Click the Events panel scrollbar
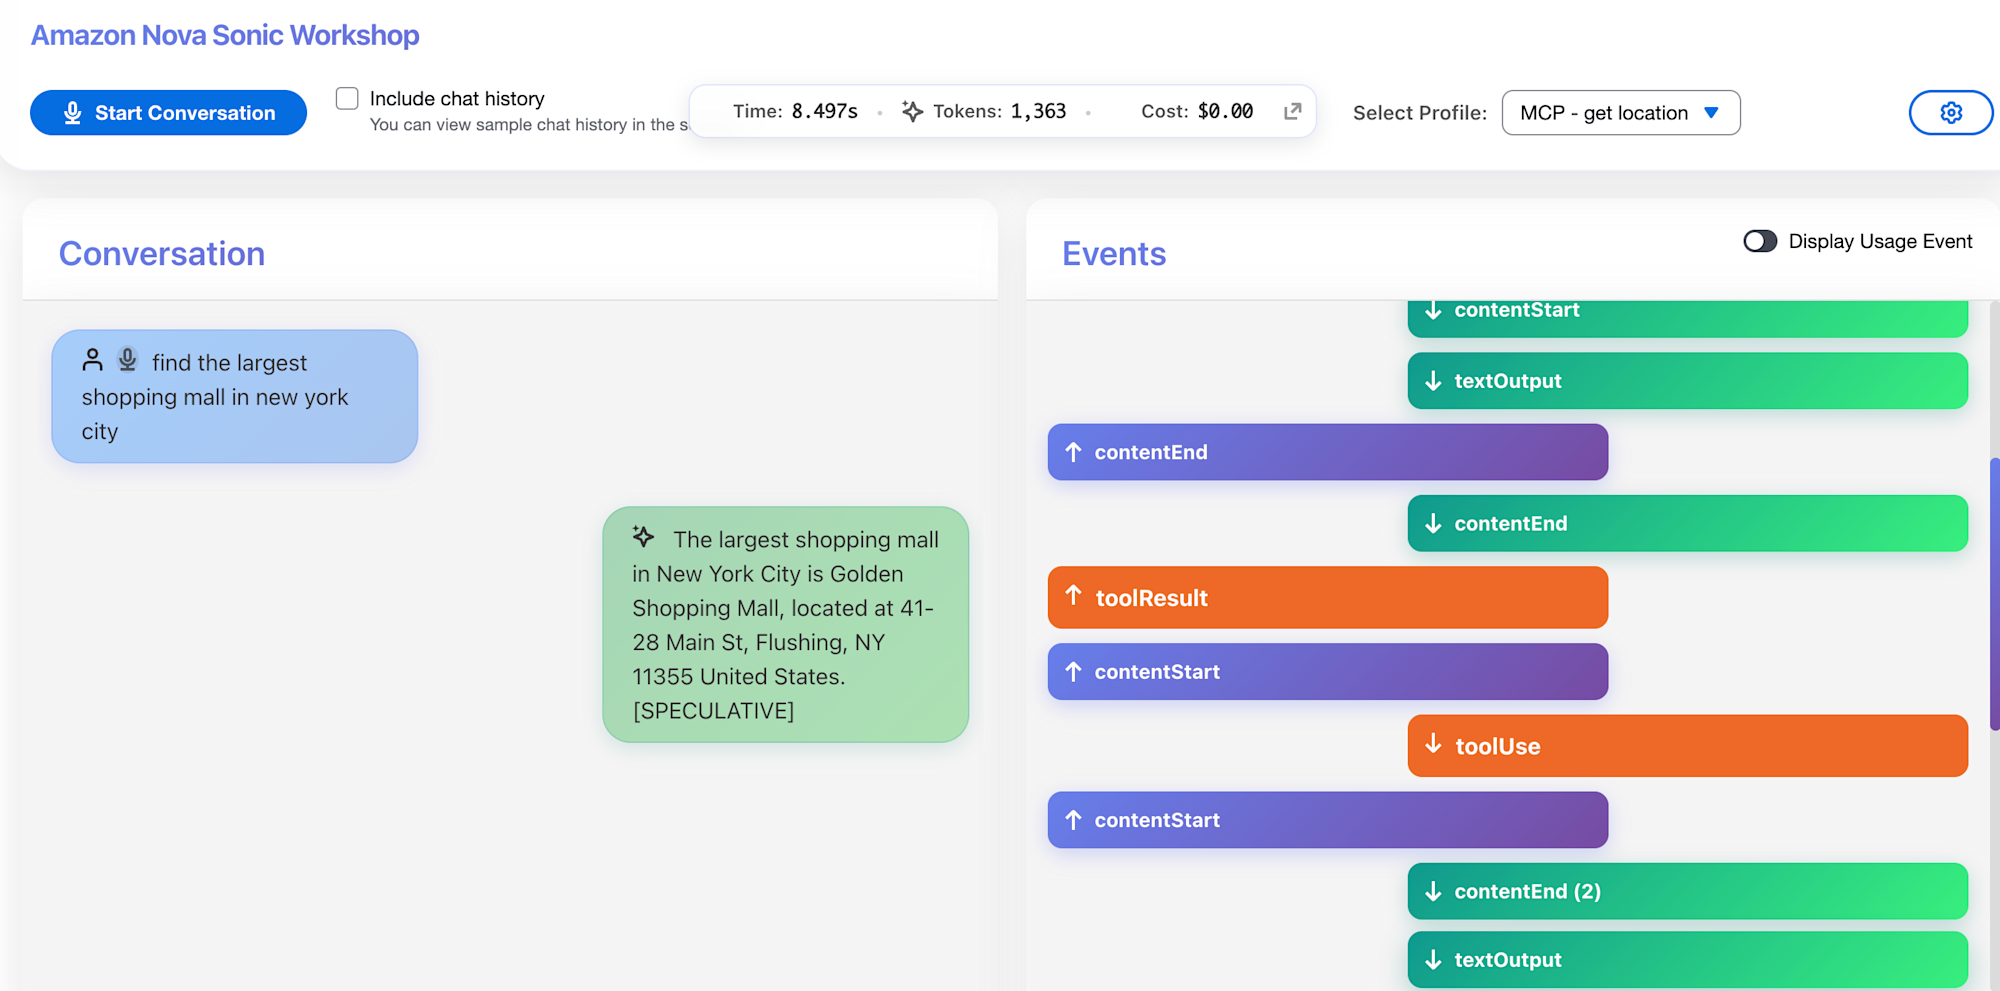This screenshot has width=2000, height=991. point(1993,595)
